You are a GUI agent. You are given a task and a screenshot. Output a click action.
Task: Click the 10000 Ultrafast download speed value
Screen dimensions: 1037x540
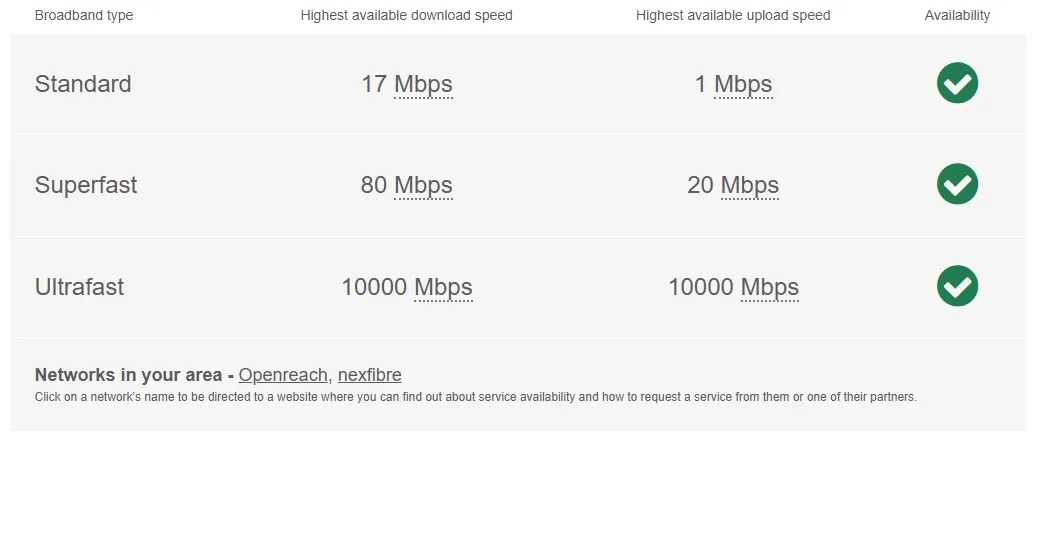[x=374, y=287]
